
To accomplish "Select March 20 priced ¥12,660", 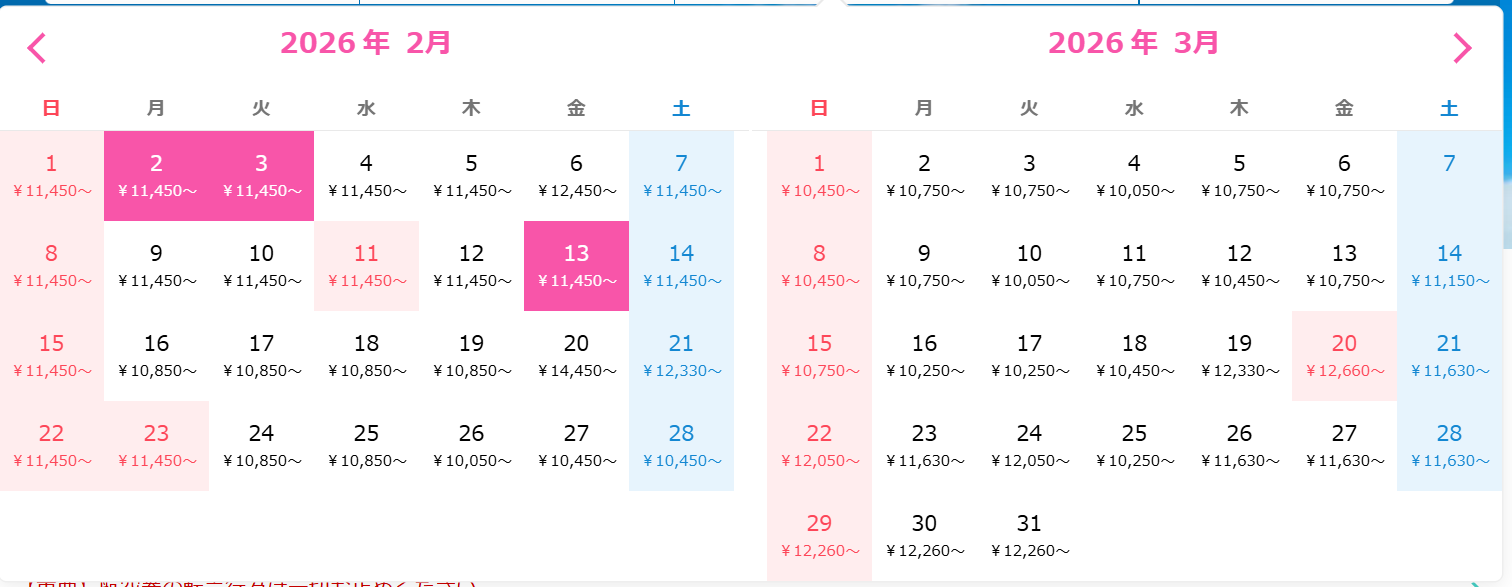I will 1344,355.
